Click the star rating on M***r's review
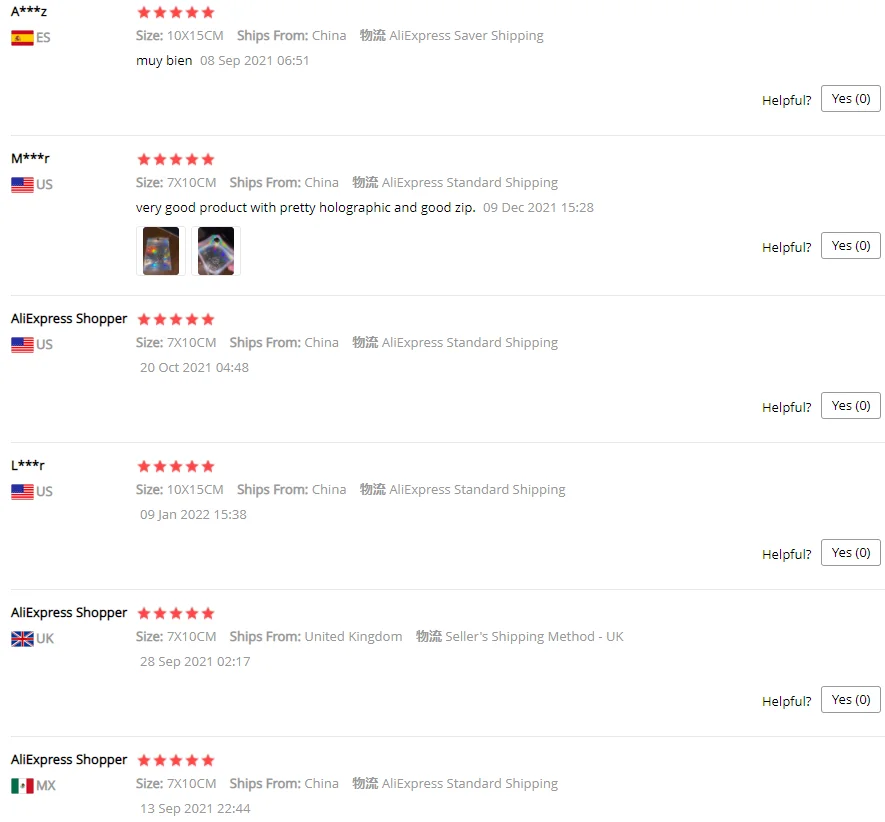The width and height of the screenshot is (885, 822). pyautogui.click(x=176, y=159)
